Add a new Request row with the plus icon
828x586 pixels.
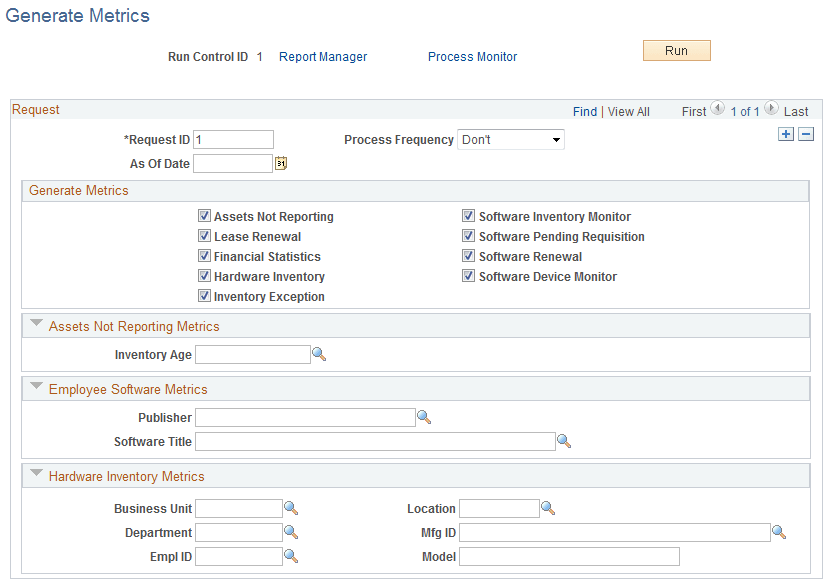pyautogui.click(x=786, y=133)
